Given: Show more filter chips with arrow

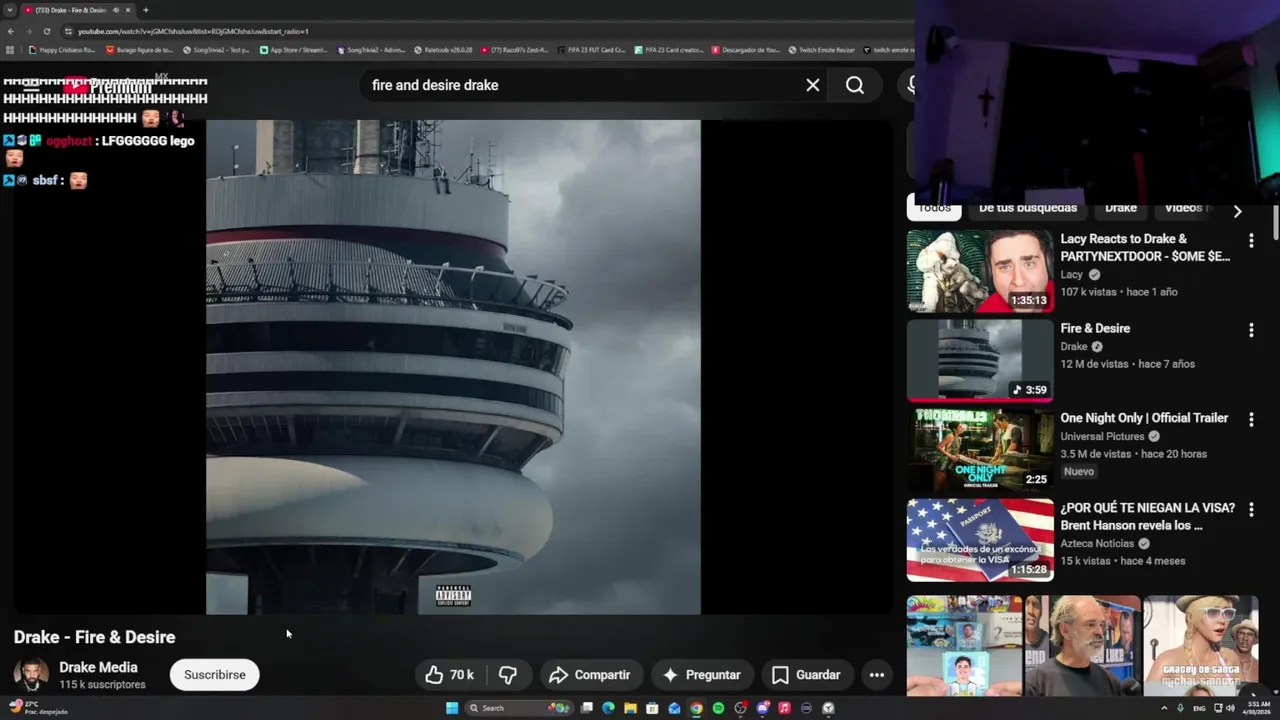Looking at the screenshot, I should pyautogui.click(x=1237, y=211).
